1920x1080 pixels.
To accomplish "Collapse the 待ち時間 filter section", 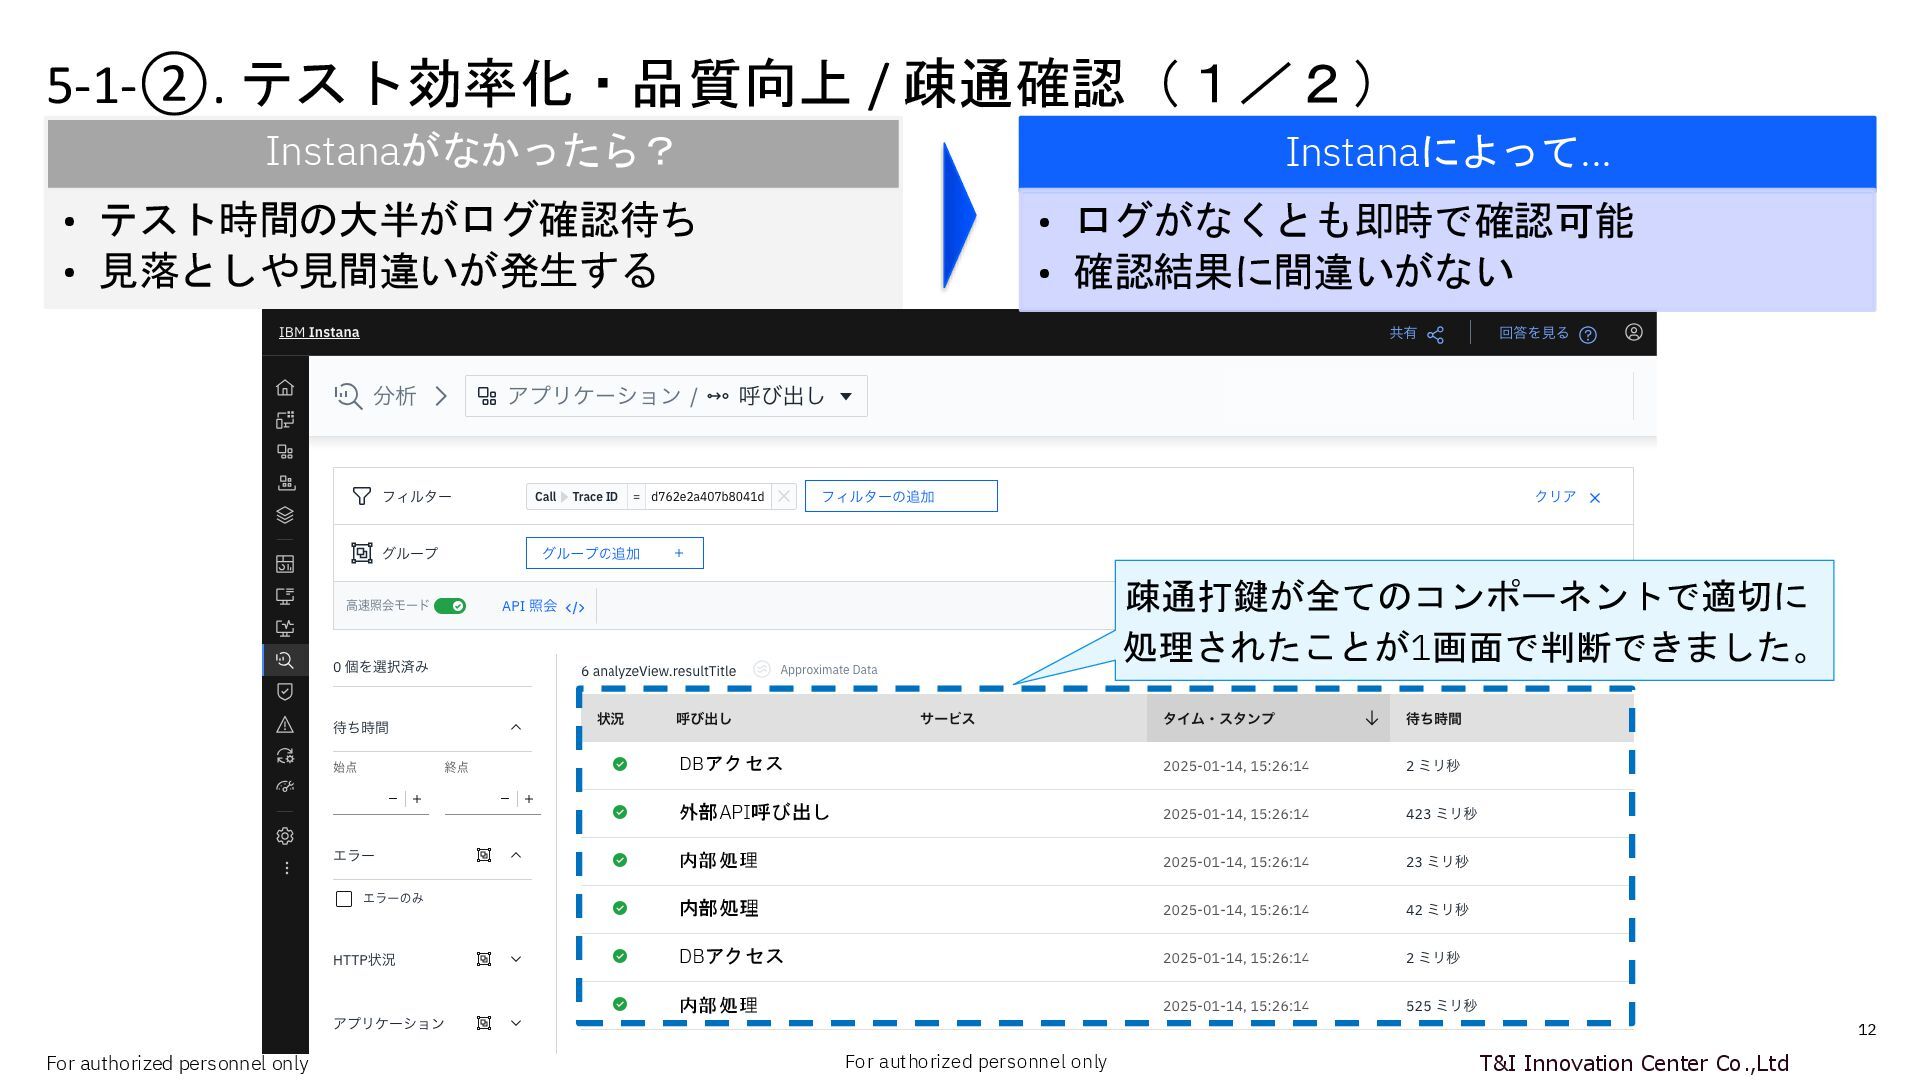I will coord(516,727).
